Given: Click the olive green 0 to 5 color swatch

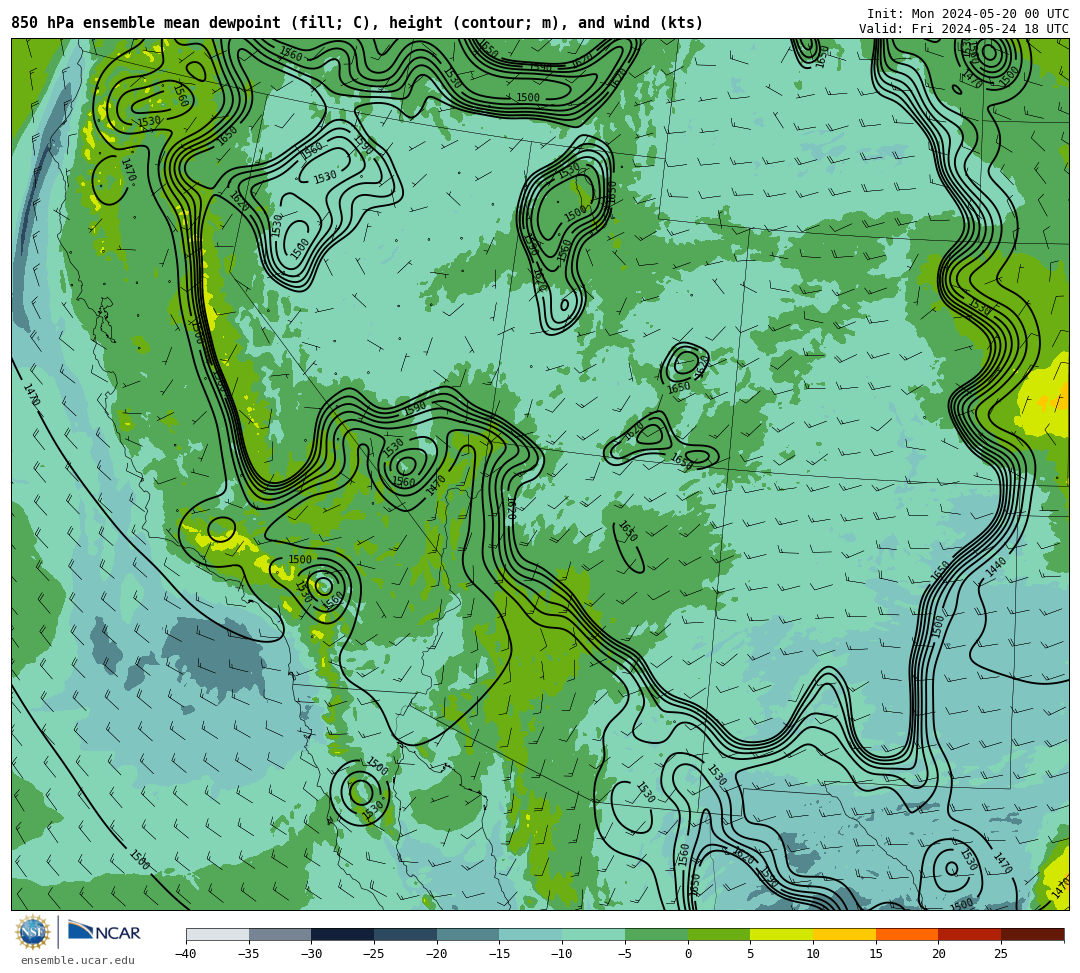Looking at the screenshot, I should (719, 934).
